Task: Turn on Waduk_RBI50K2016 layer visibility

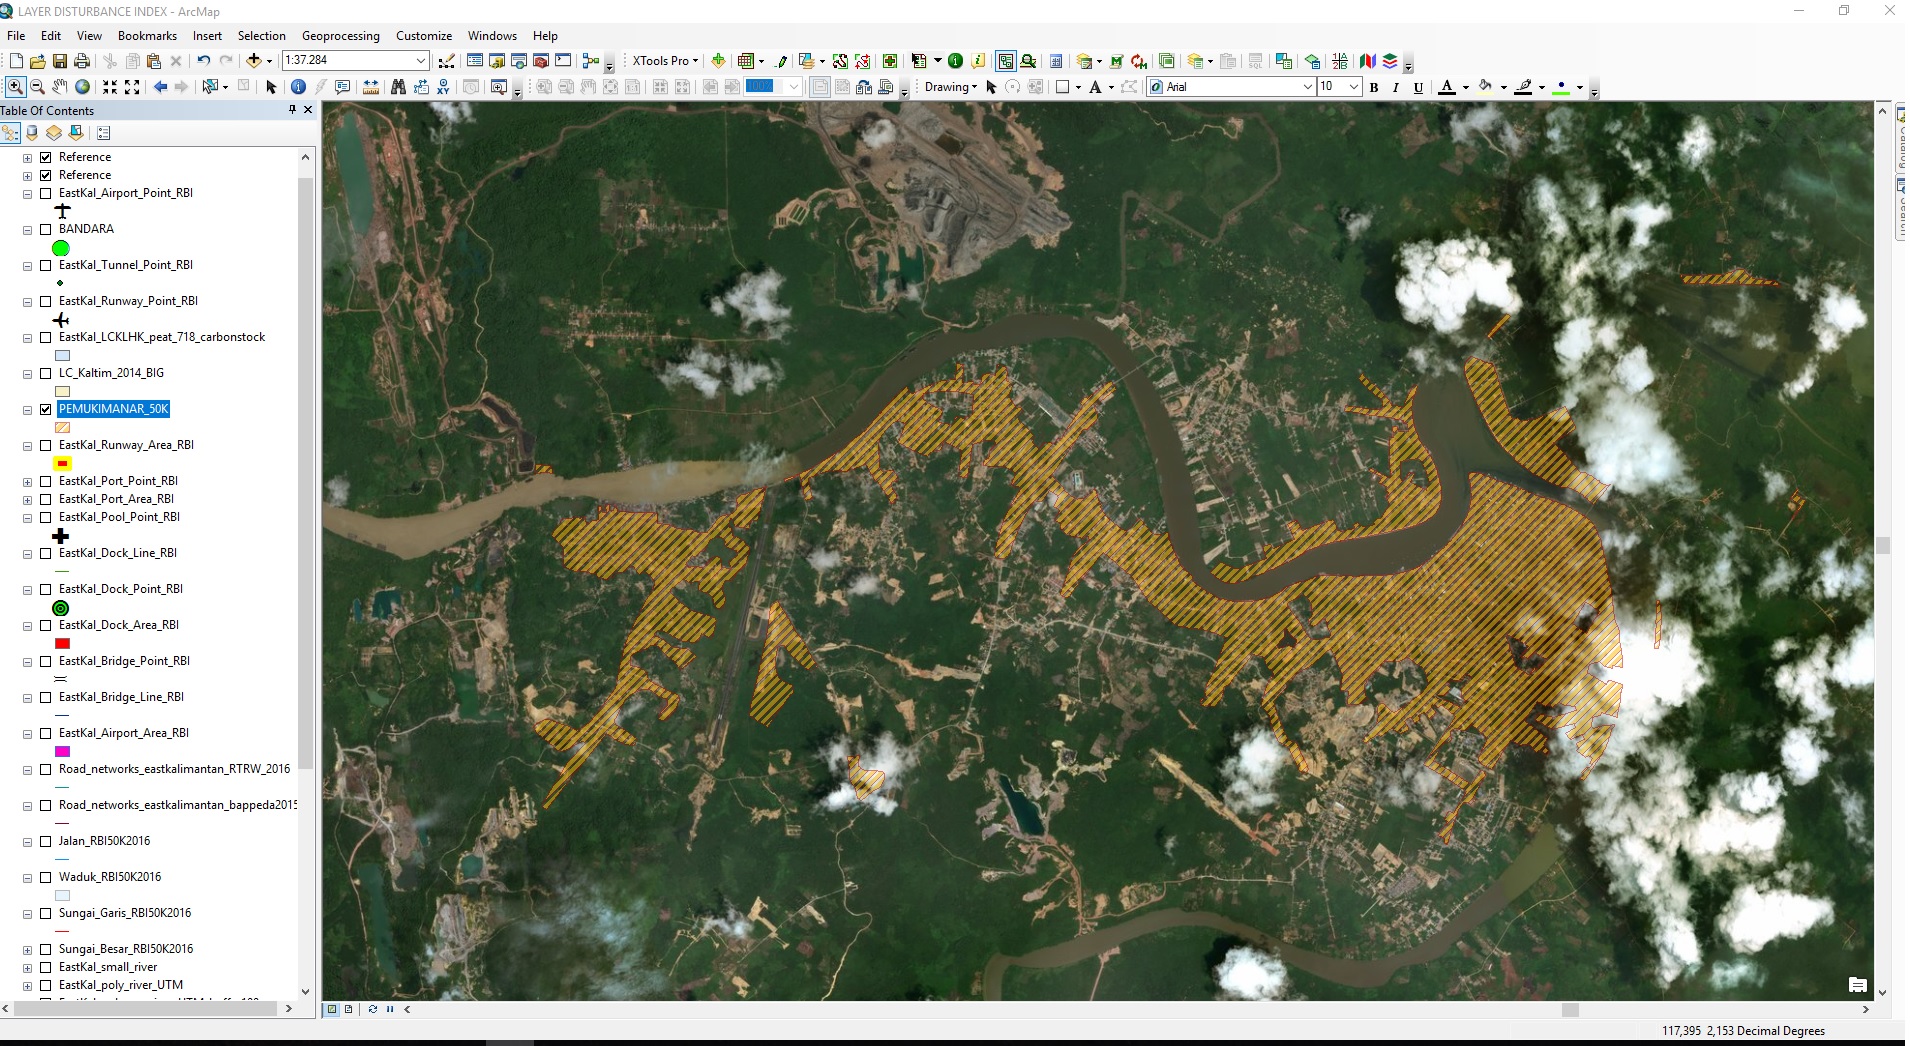Action: pyautogui.click(x=46, y=877)
